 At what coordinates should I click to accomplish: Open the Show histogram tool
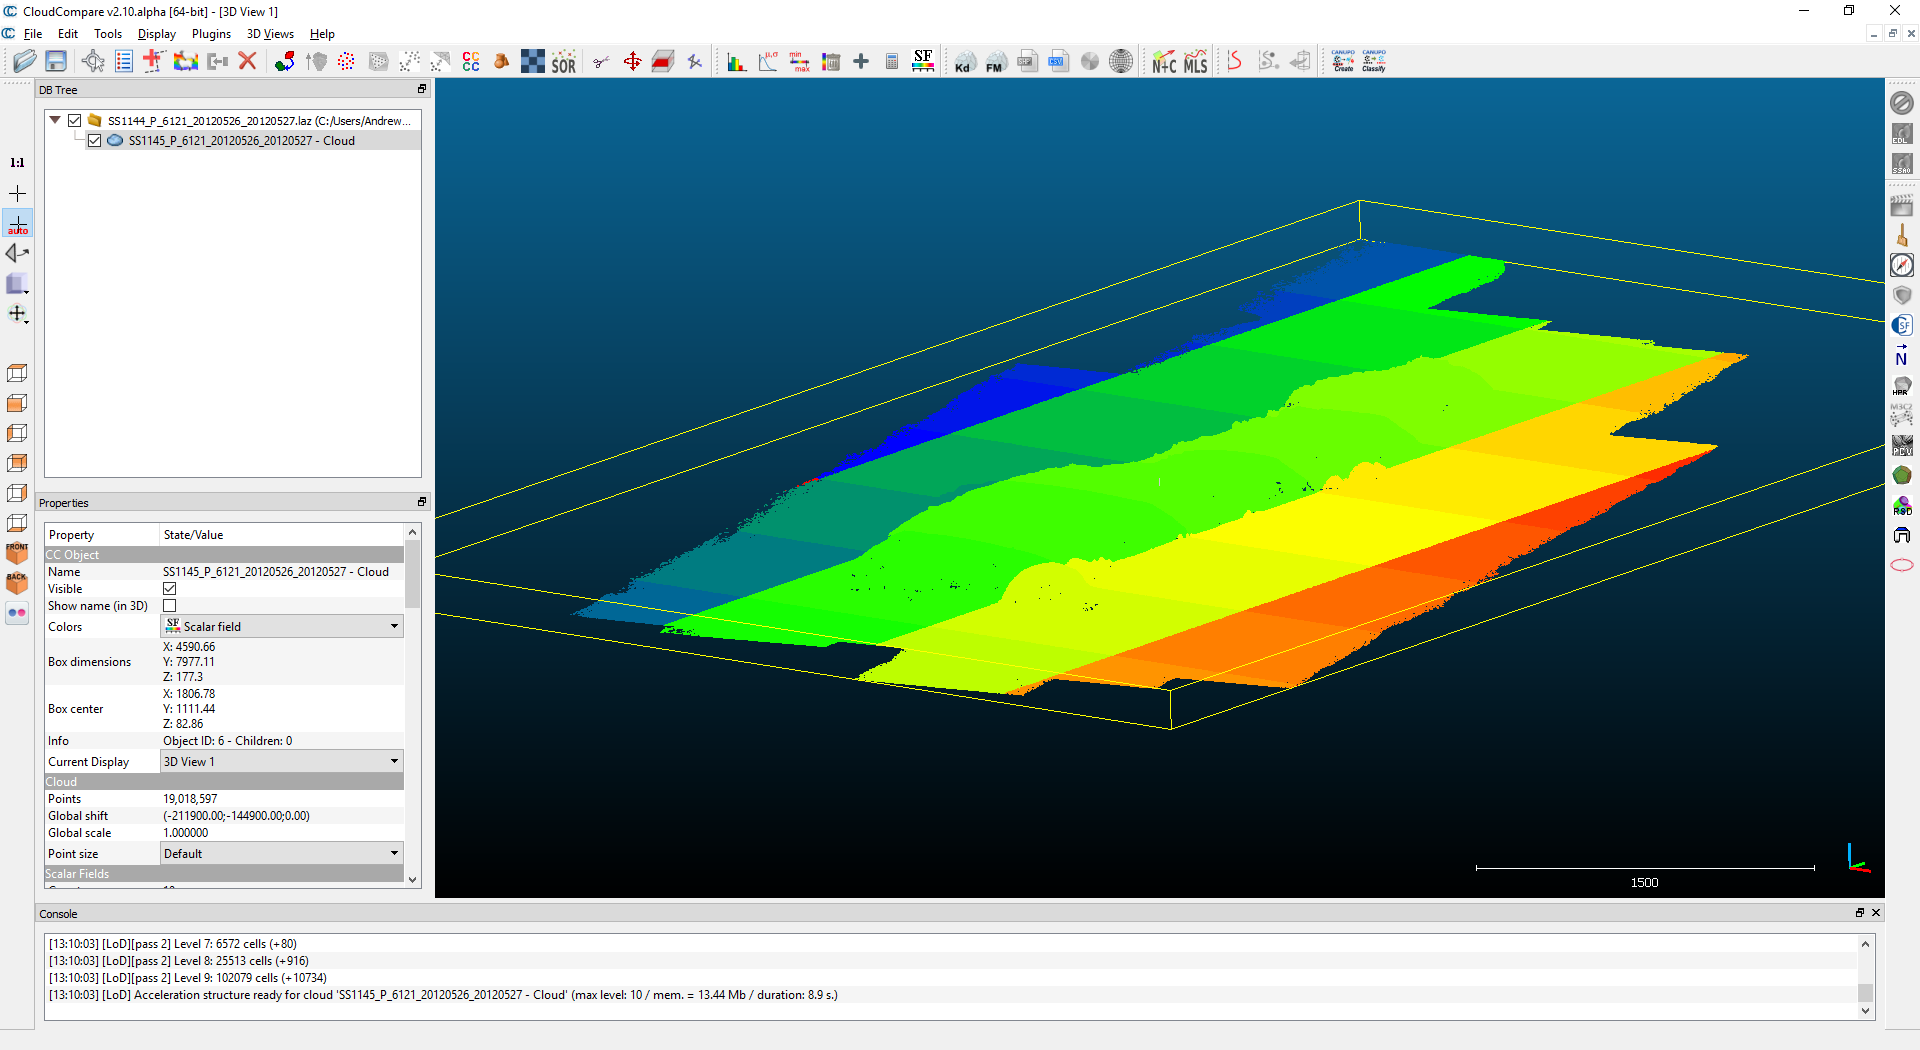(x=737, y=61)
